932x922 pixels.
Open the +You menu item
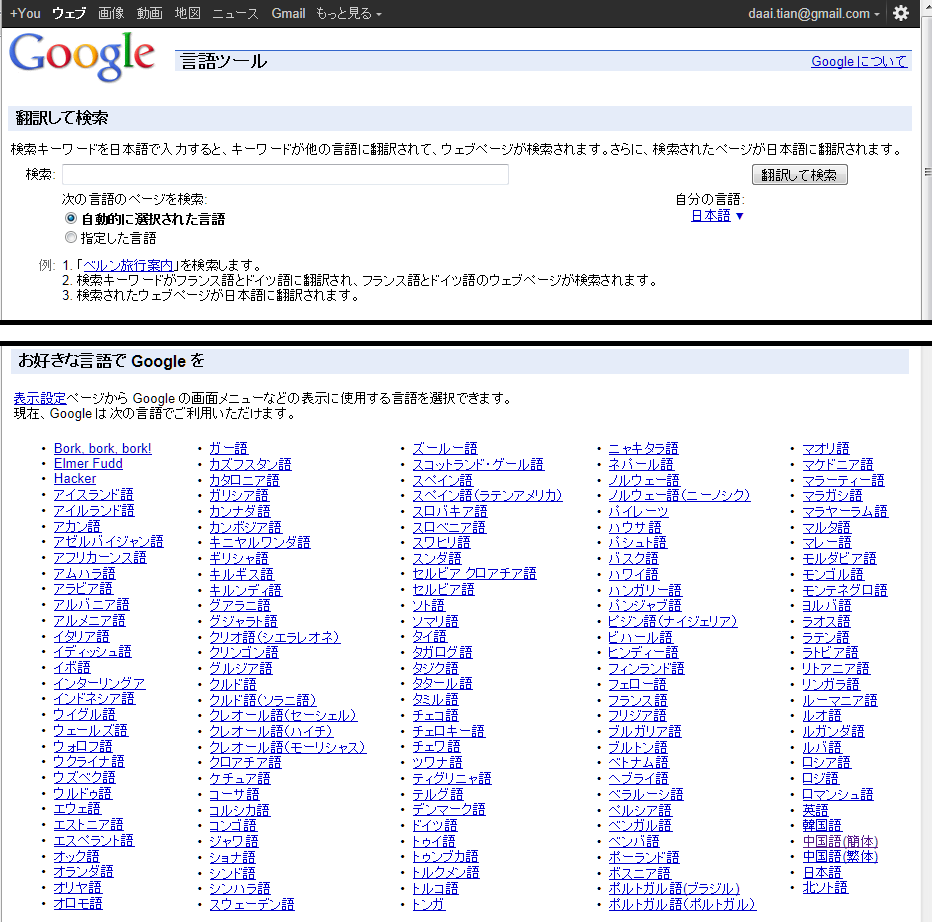click(x=25, y=13)
